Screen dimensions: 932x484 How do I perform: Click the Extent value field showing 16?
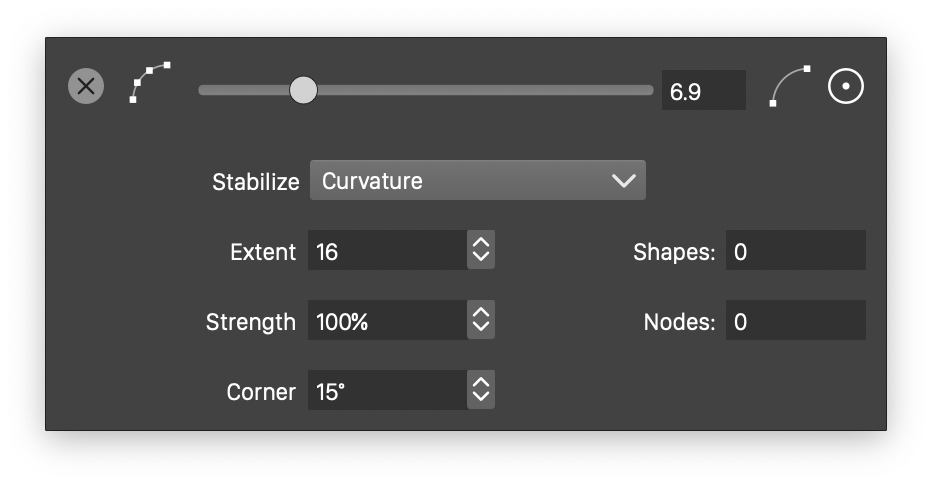click(386, 251)
